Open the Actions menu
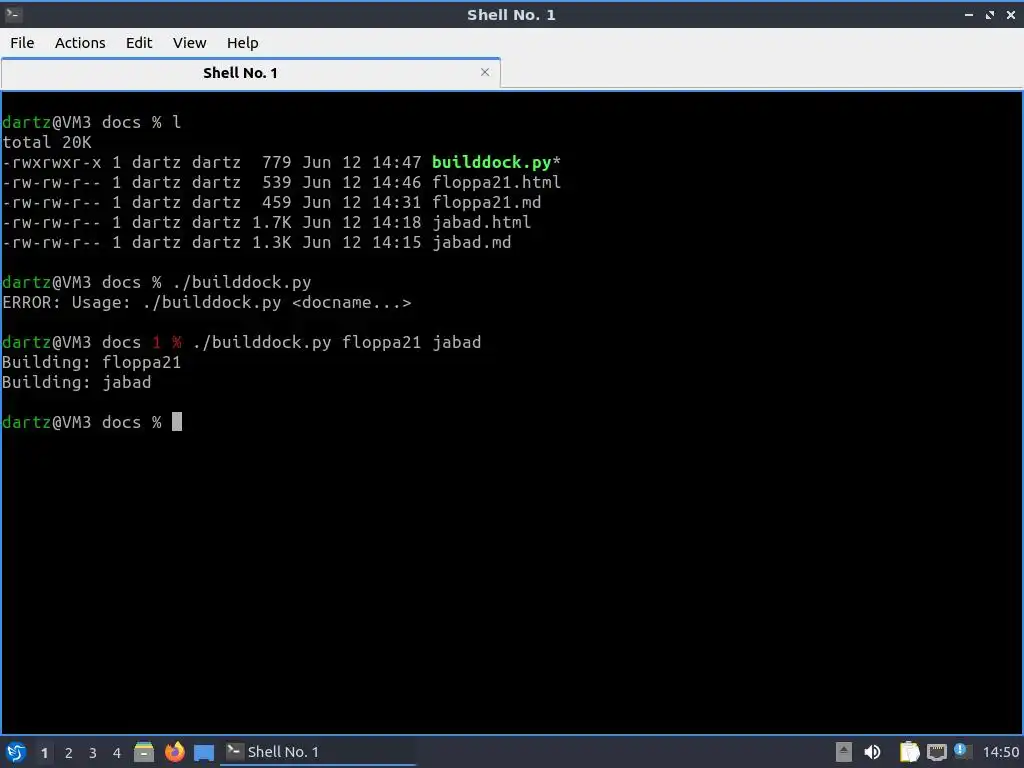 click(x=80, y=43)
